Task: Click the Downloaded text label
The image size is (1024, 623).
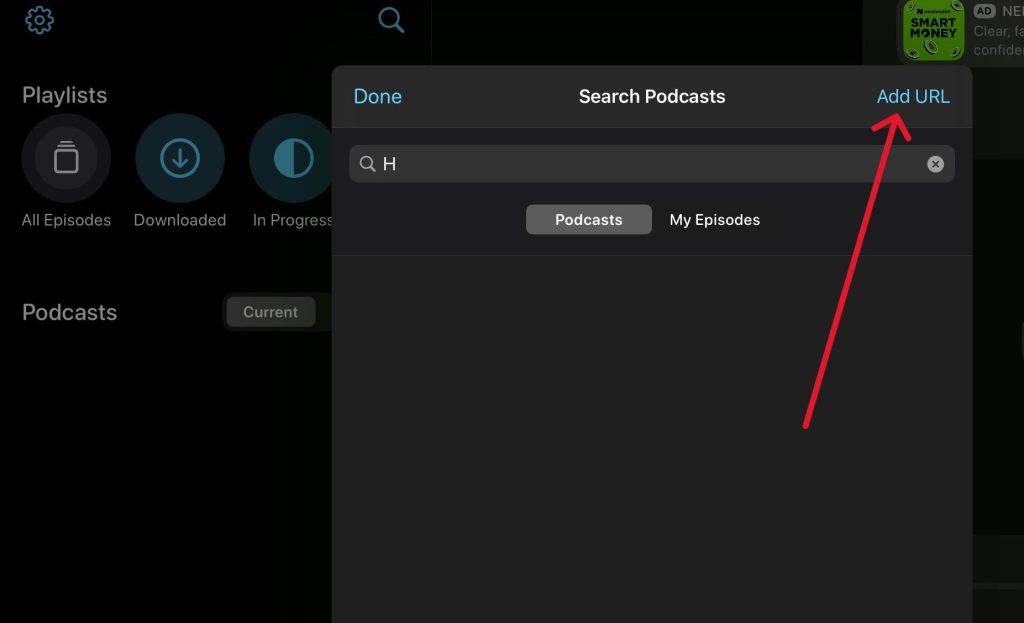Action: (180, 220)
